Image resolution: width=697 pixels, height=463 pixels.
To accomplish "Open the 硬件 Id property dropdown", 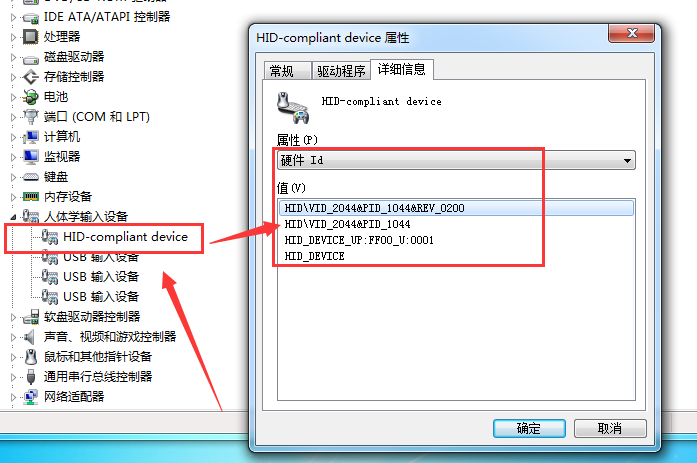I will tap(456, 160).
